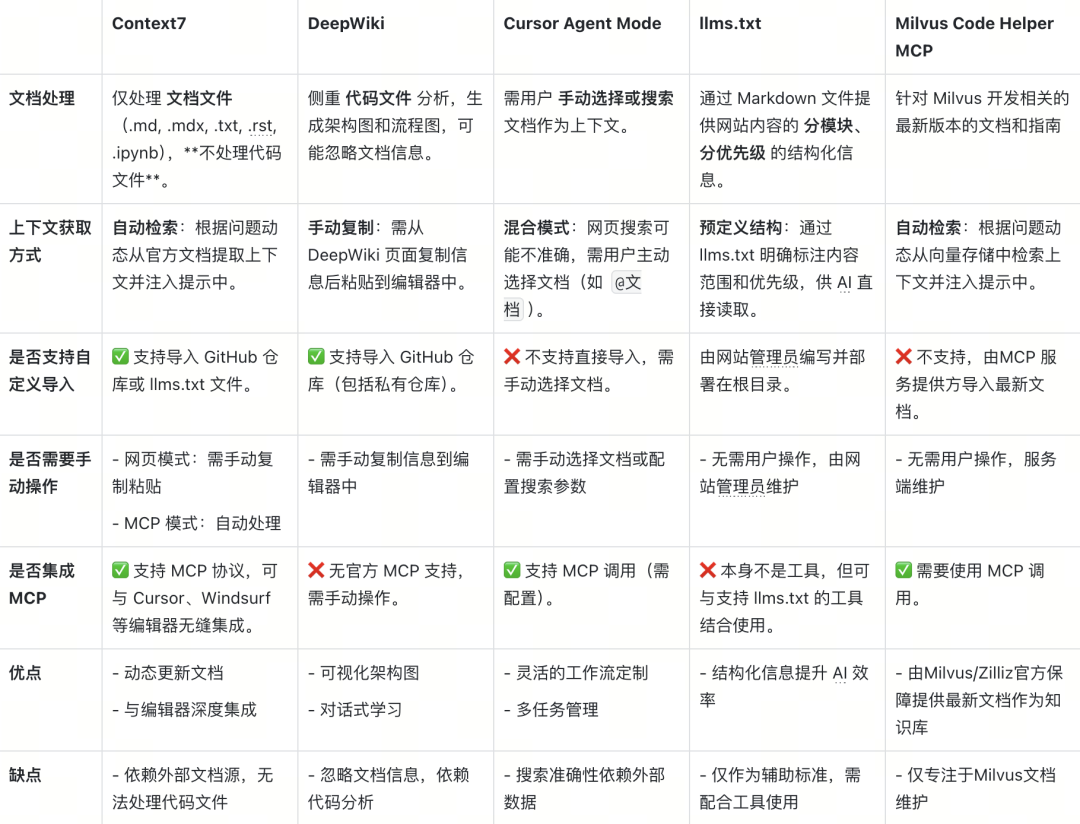Click the green check before 支持 MCP 协议
The height and width of the screenshot is (824, 1080).
pos(121,570)
